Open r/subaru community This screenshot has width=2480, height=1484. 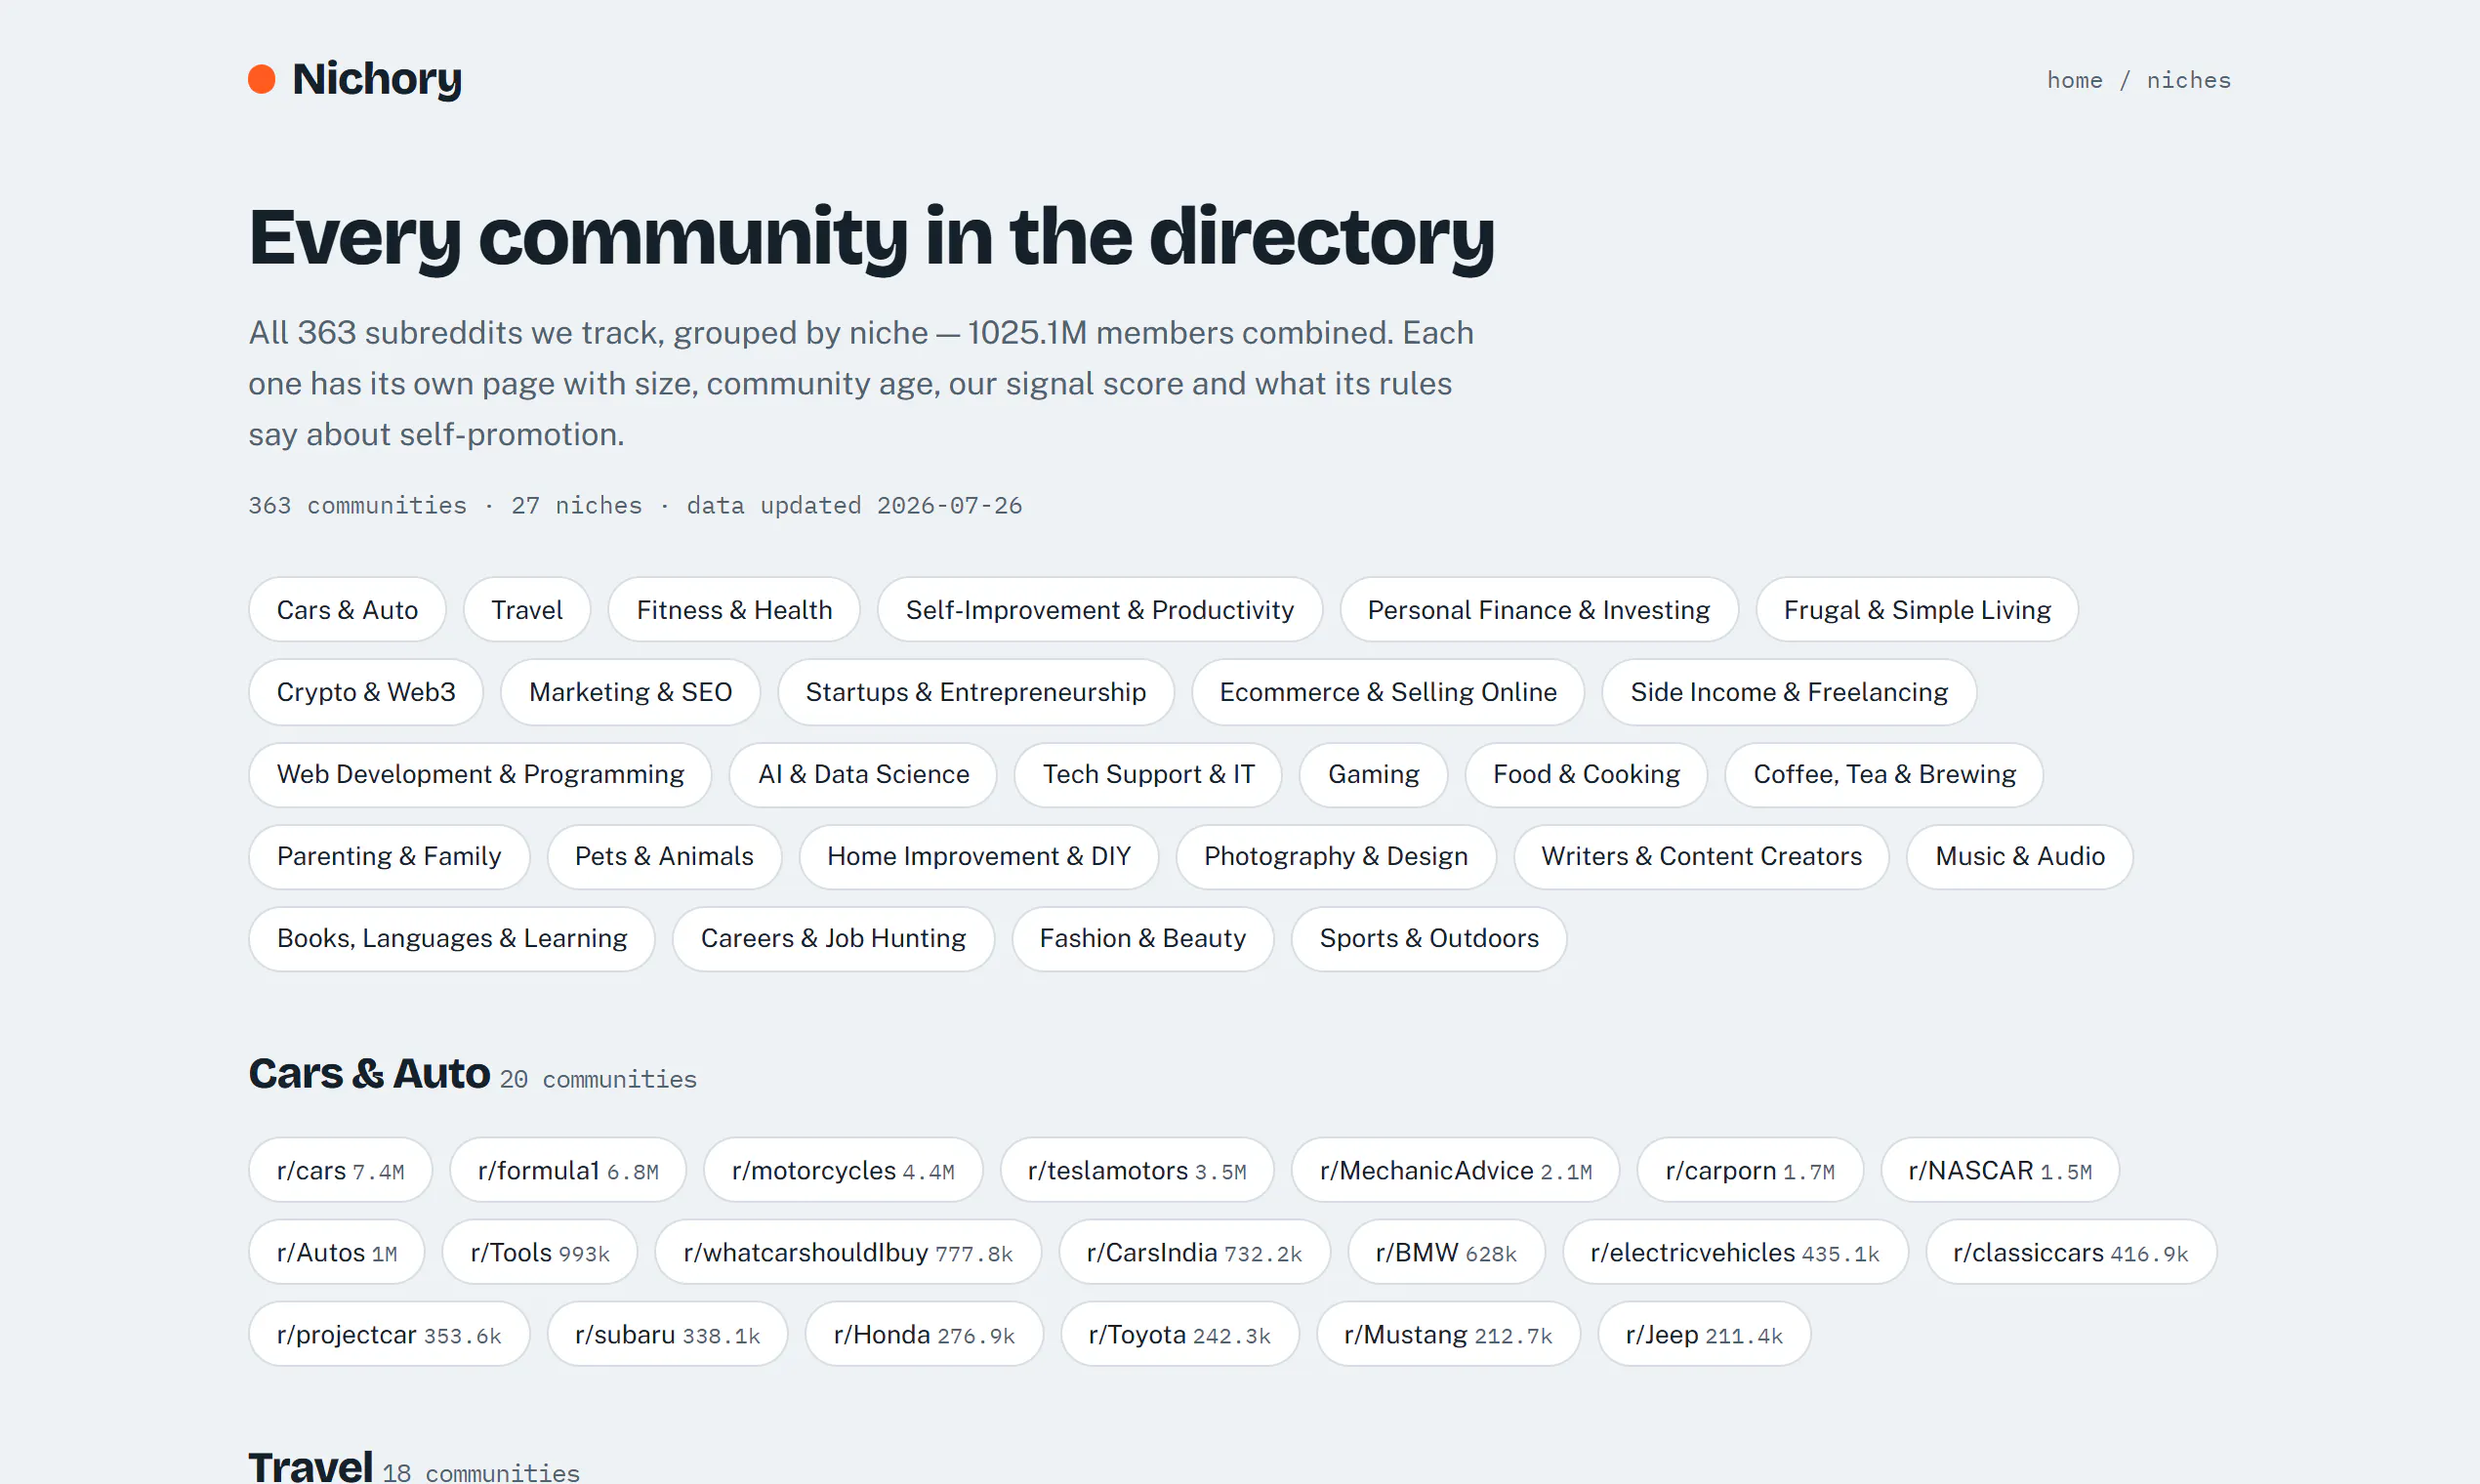pos(667,1334)
